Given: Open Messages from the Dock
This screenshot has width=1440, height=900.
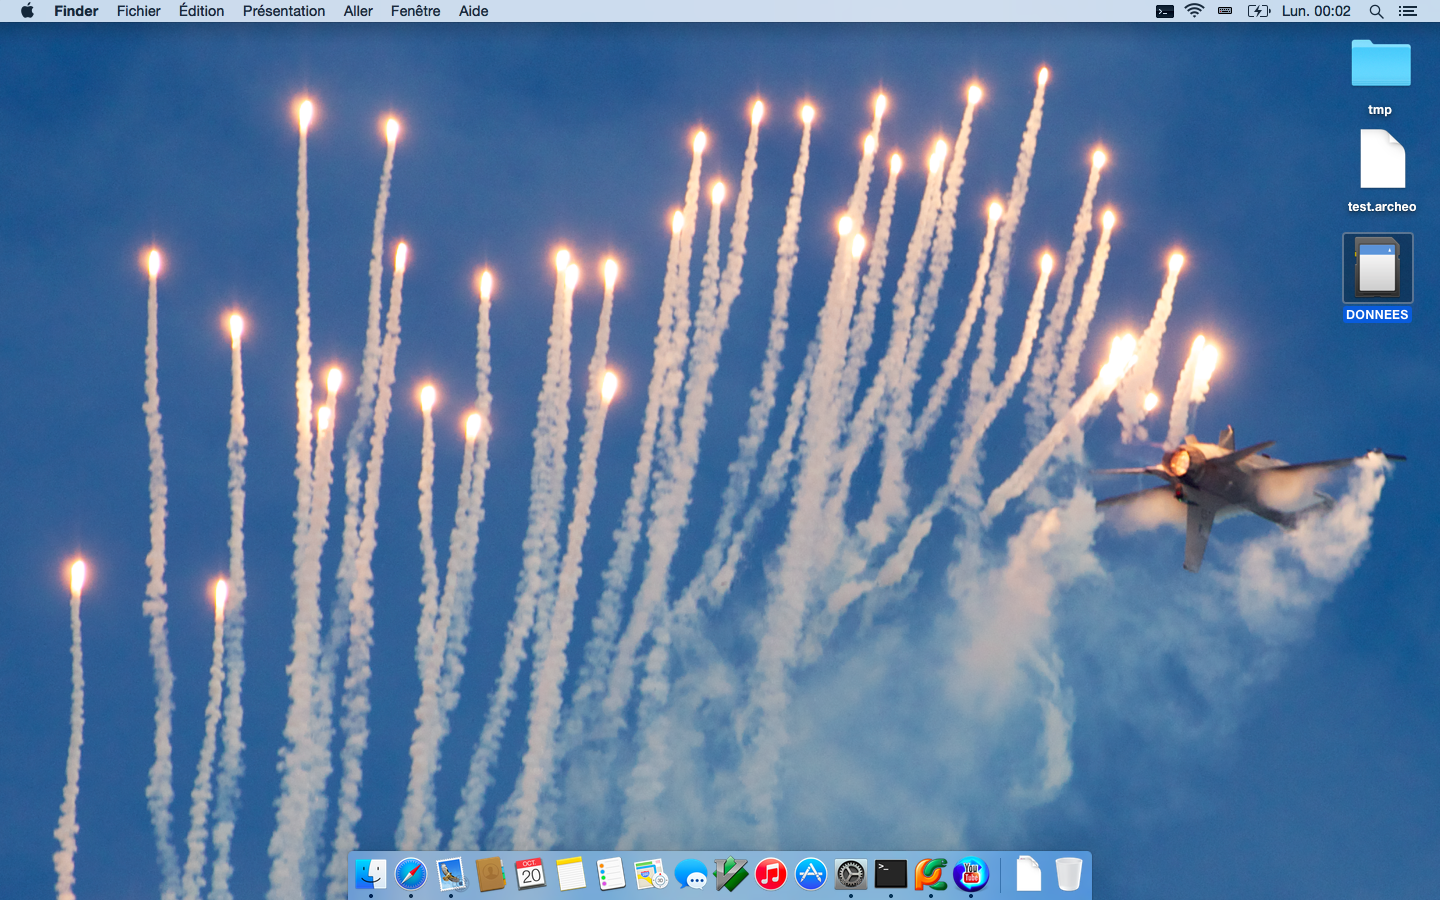Looking at the screenshot, I should pos(691,875).
